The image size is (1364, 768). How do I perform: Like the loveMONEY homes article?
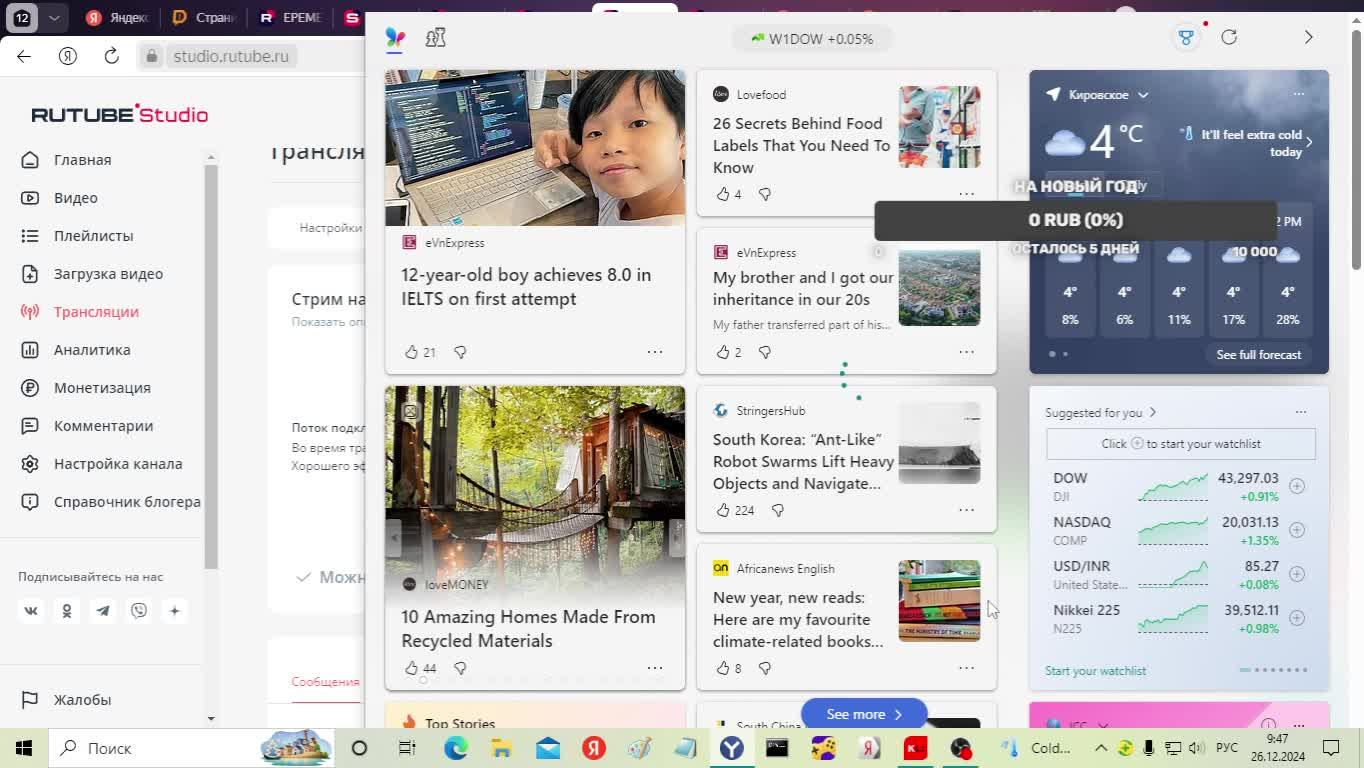pos(411,668)
